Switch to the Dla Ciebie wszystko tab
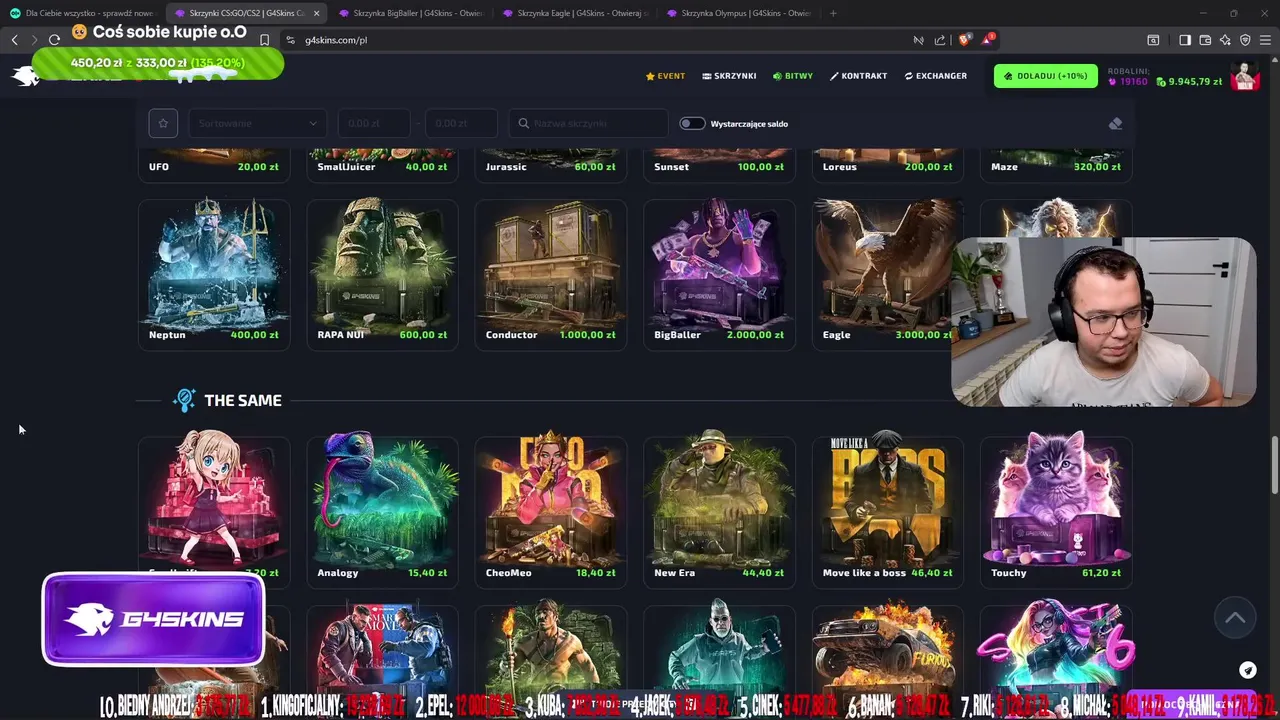Screen dimensions: 1280x720 point(82,13)
